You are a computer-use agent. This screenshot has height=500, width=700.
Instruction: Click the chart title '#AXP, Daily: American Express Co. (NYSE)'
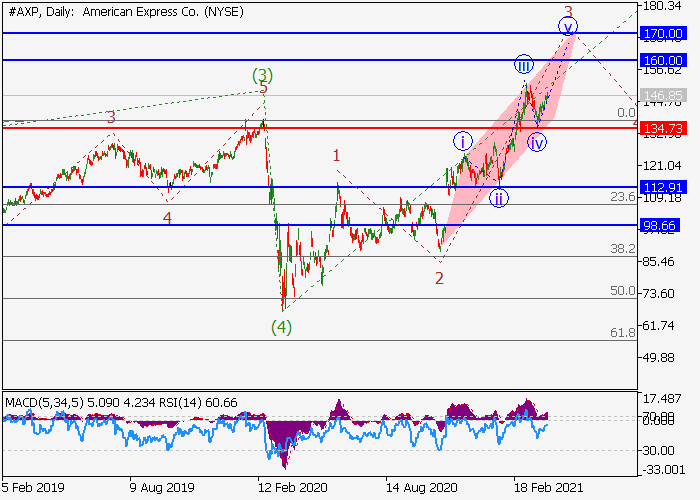pyautogui.click(x=126, y=12)
